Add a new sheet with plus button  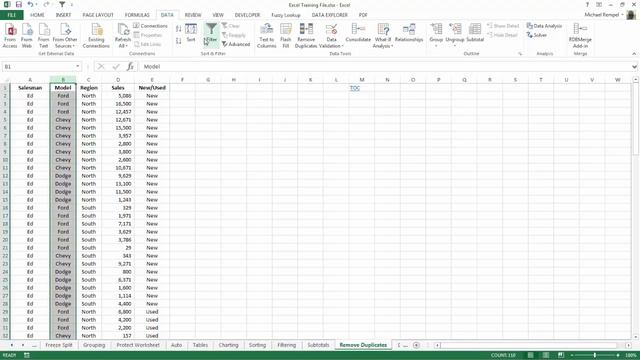[416, 345]
